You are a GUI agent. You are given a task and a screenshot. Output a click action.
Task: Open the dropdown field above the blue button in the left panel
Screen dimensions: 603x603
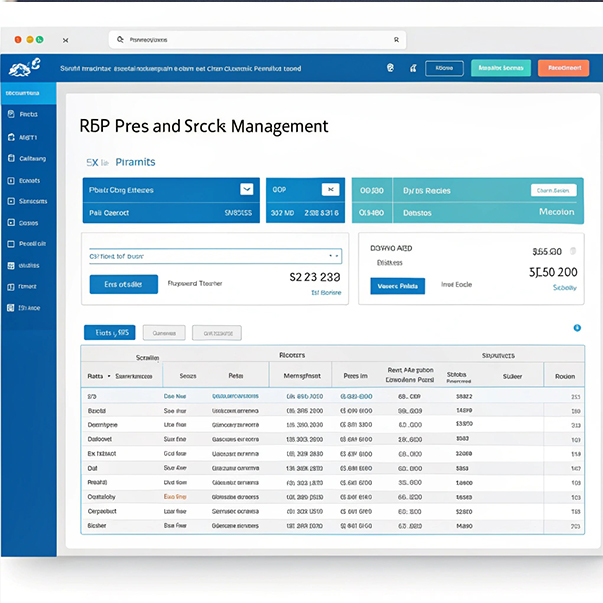pyautogui.click(x=215, y=256)
